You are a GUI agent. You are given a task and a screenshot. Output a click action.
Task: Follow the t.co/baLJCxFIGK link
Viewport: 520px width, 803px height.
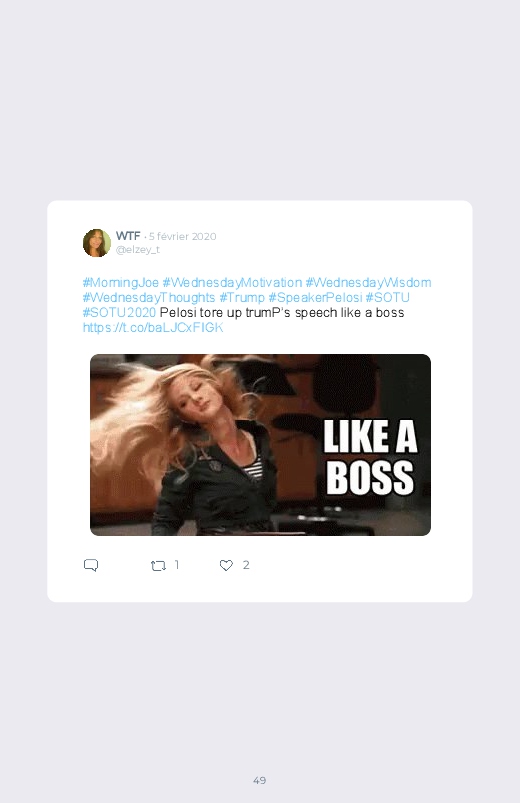(153, 328)
